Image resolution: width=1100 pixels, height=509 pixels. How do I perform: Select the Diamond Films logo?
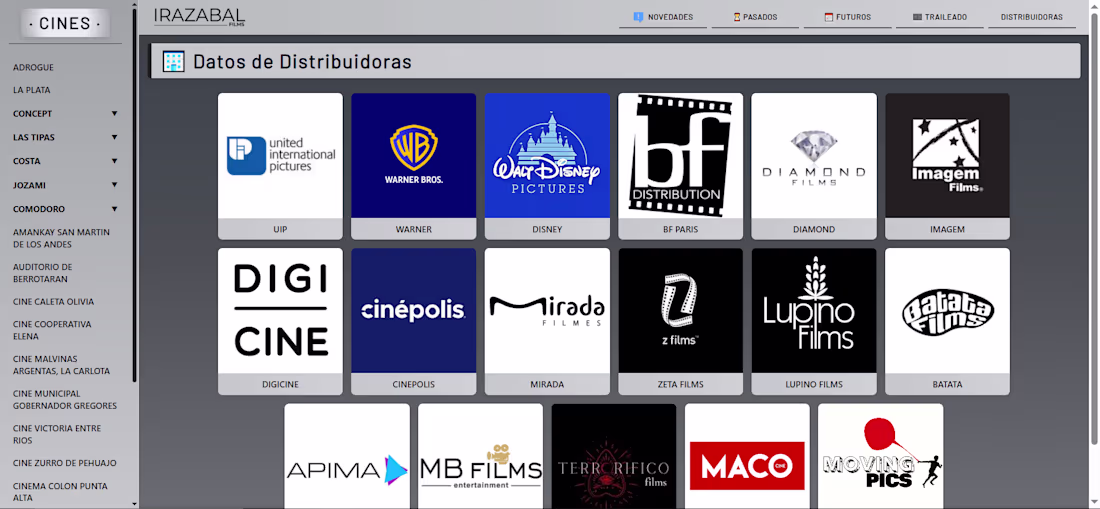[814, 156]
